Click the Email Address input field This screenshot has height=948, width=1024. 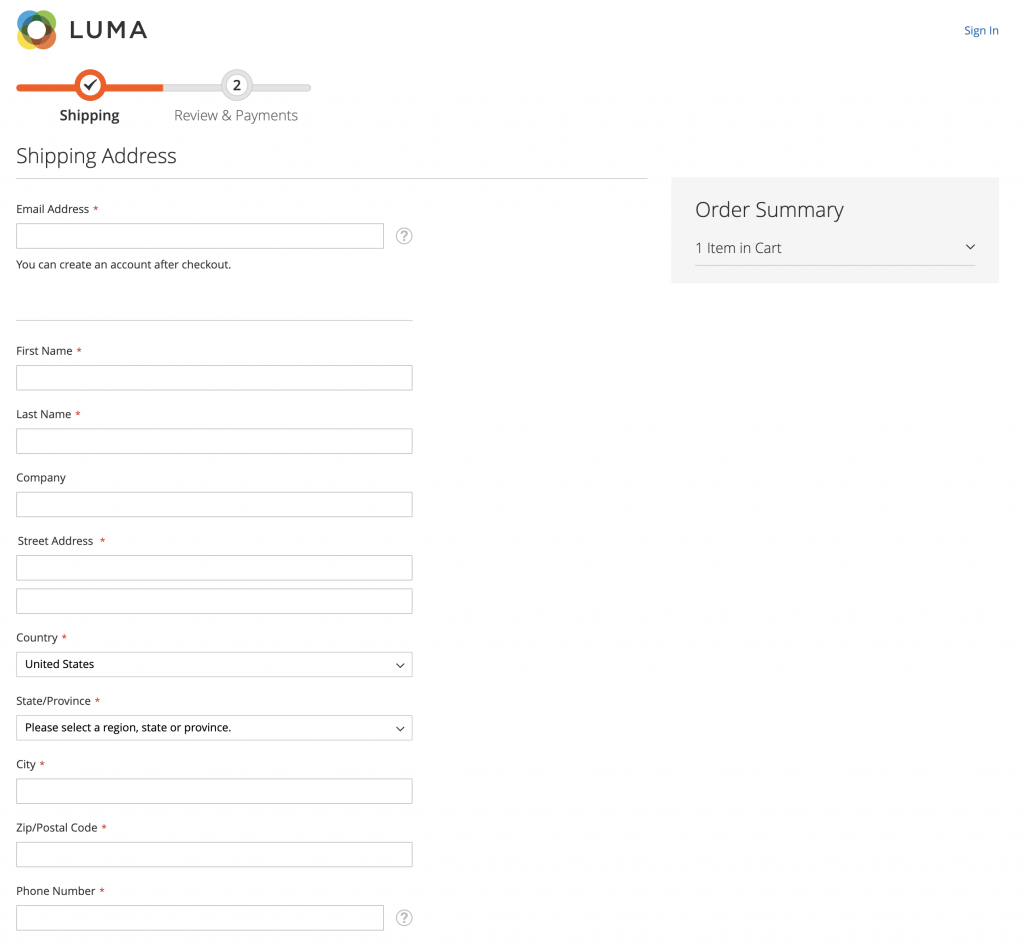pos(199,236)
